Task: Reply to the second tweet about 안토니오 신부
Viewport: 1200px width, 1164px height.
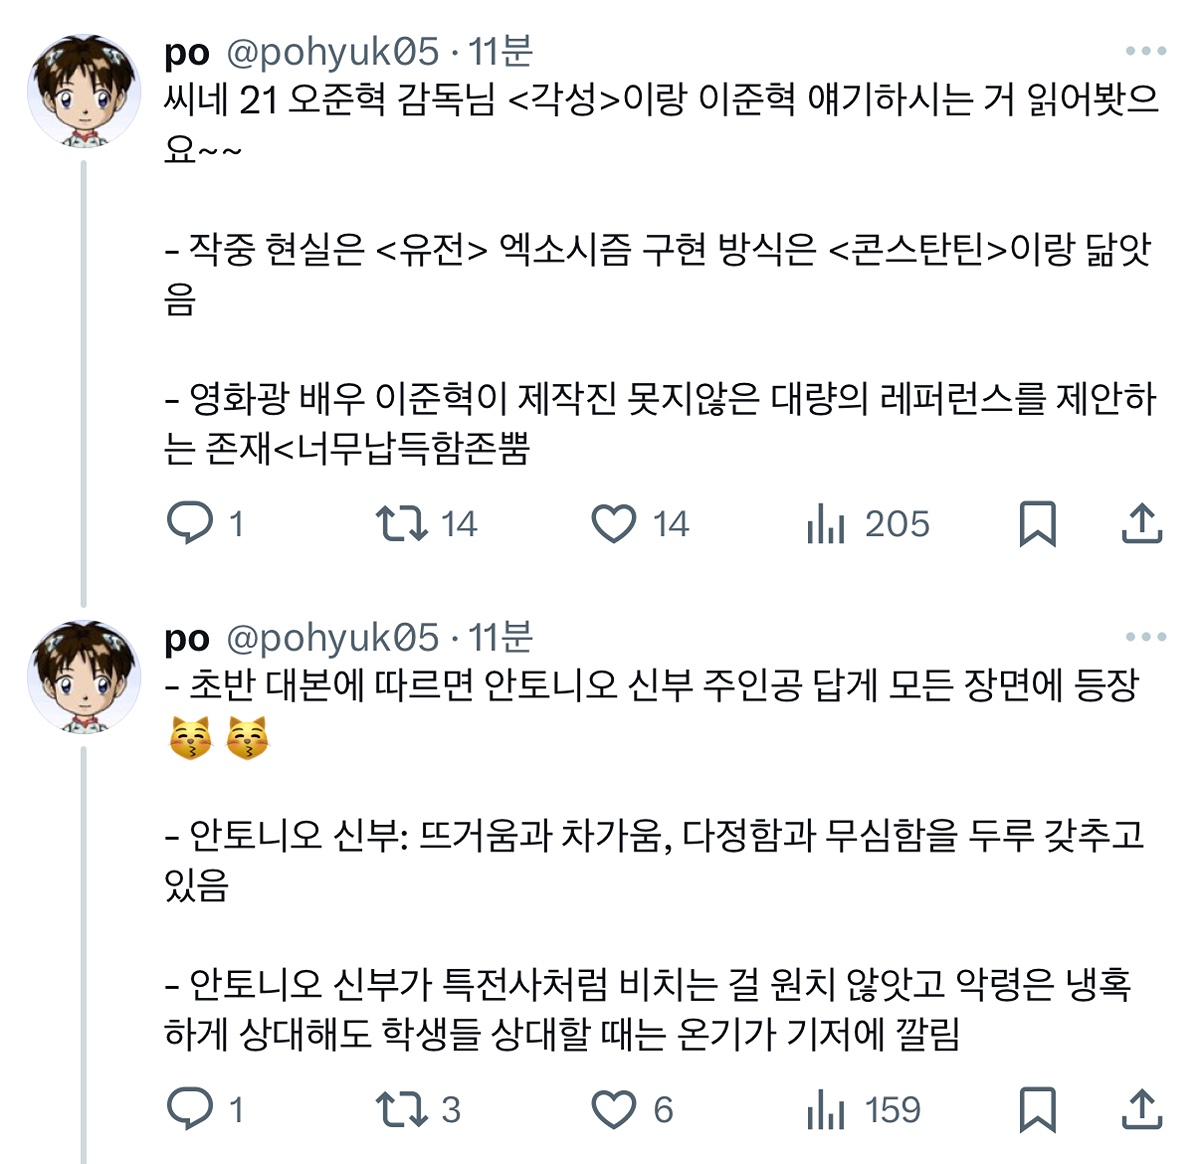Action: [190, 1109]
